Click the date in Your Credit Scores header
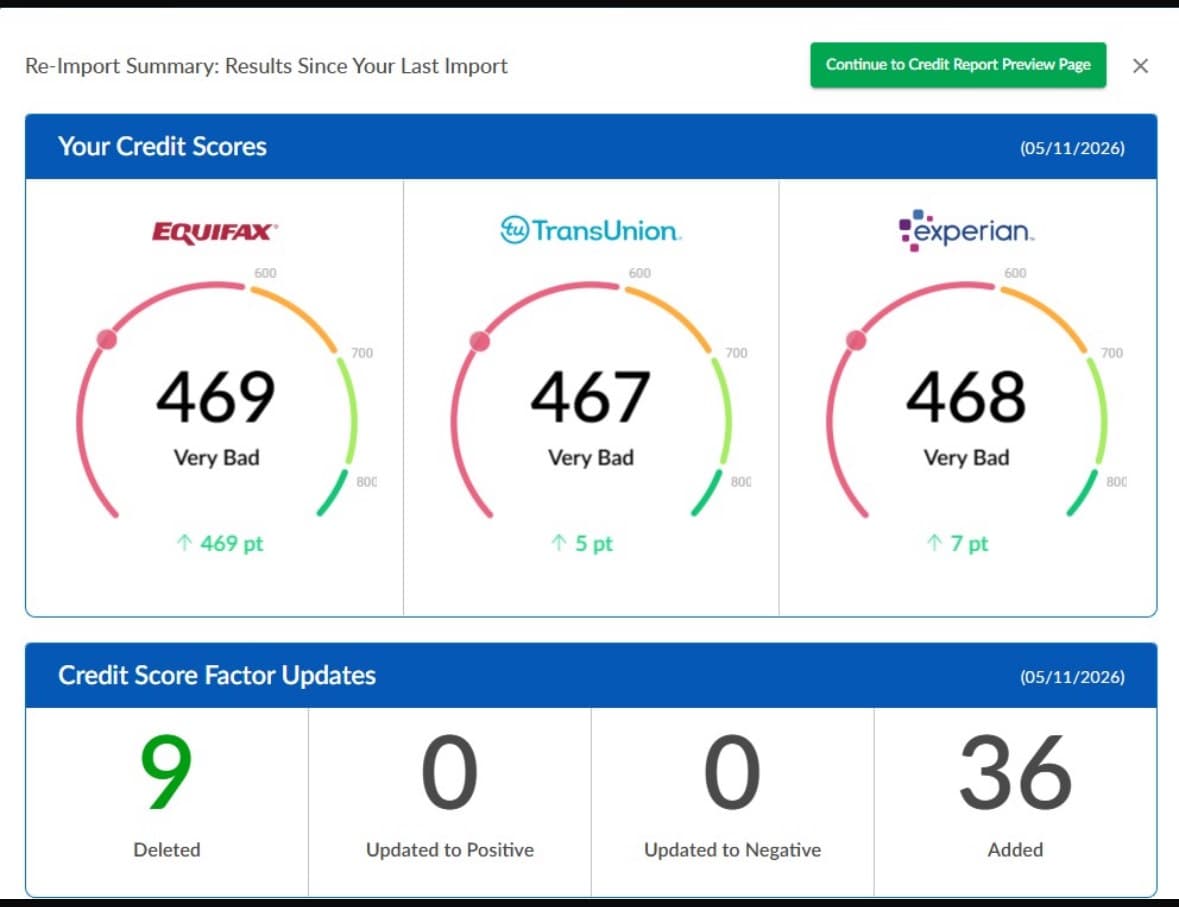This screenshot has width=1179, height=907. 1072,147
